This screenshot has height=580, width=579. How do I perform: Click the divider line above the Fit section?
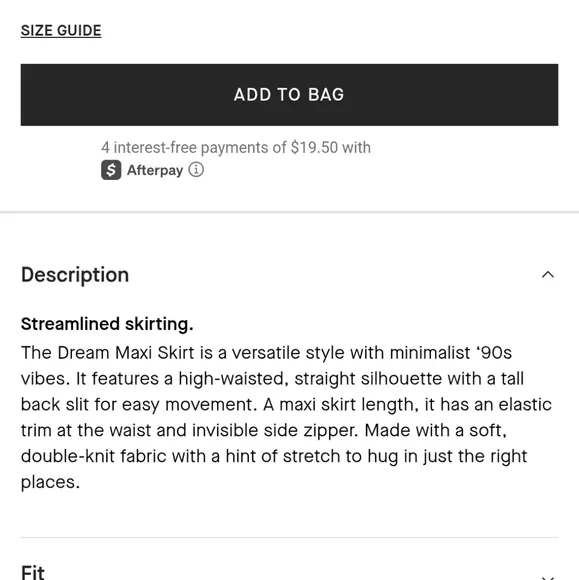289,537
